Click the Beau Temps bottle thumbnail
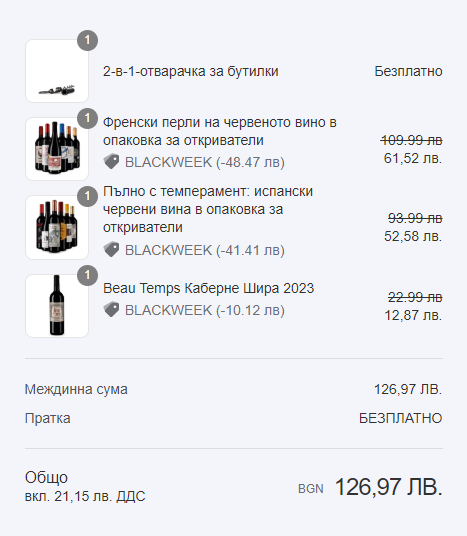467x536 pixels. coord(57,306)
